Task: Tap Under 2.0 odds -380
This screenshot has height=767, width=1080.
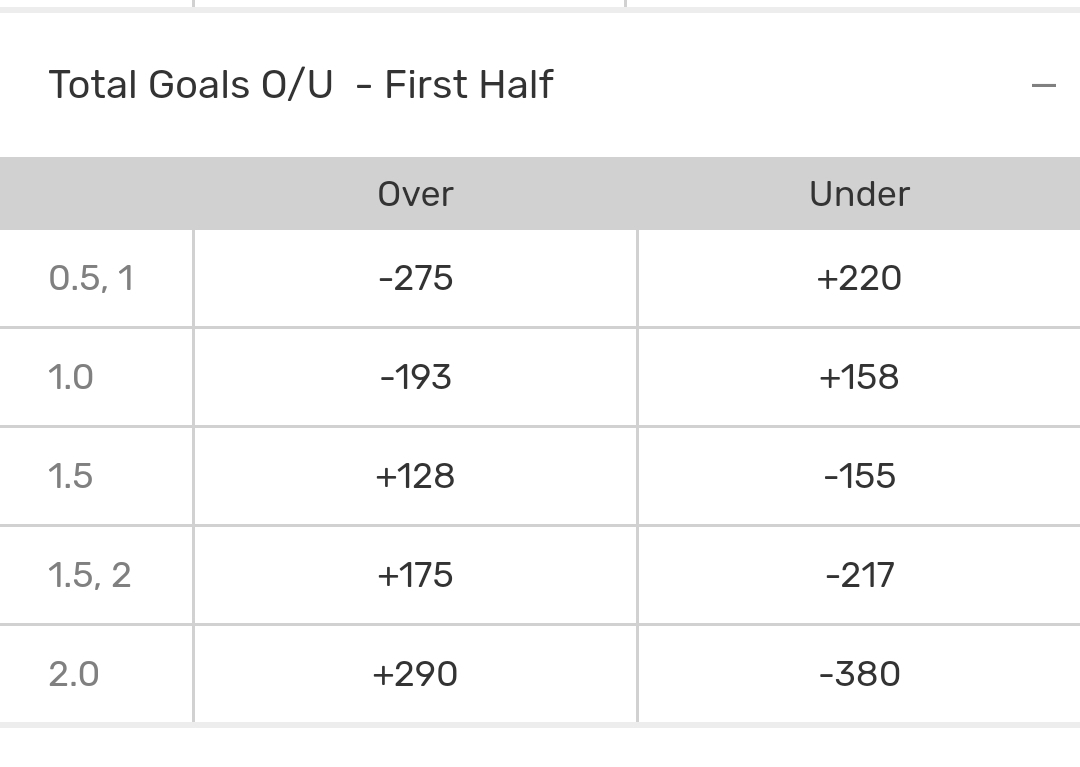Action: point(859,674)
